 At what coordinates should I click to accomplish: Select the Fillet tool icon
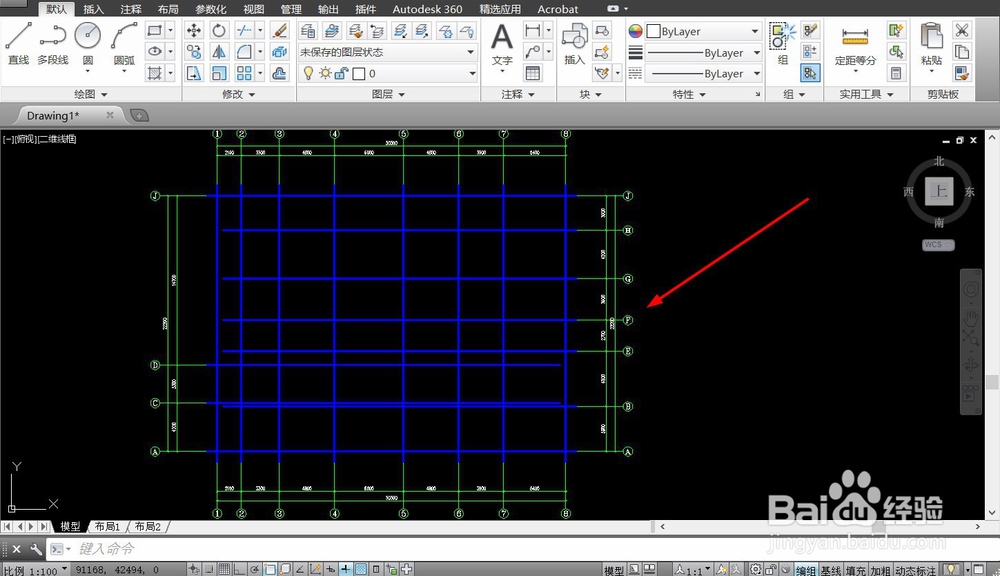coord(244,52)
